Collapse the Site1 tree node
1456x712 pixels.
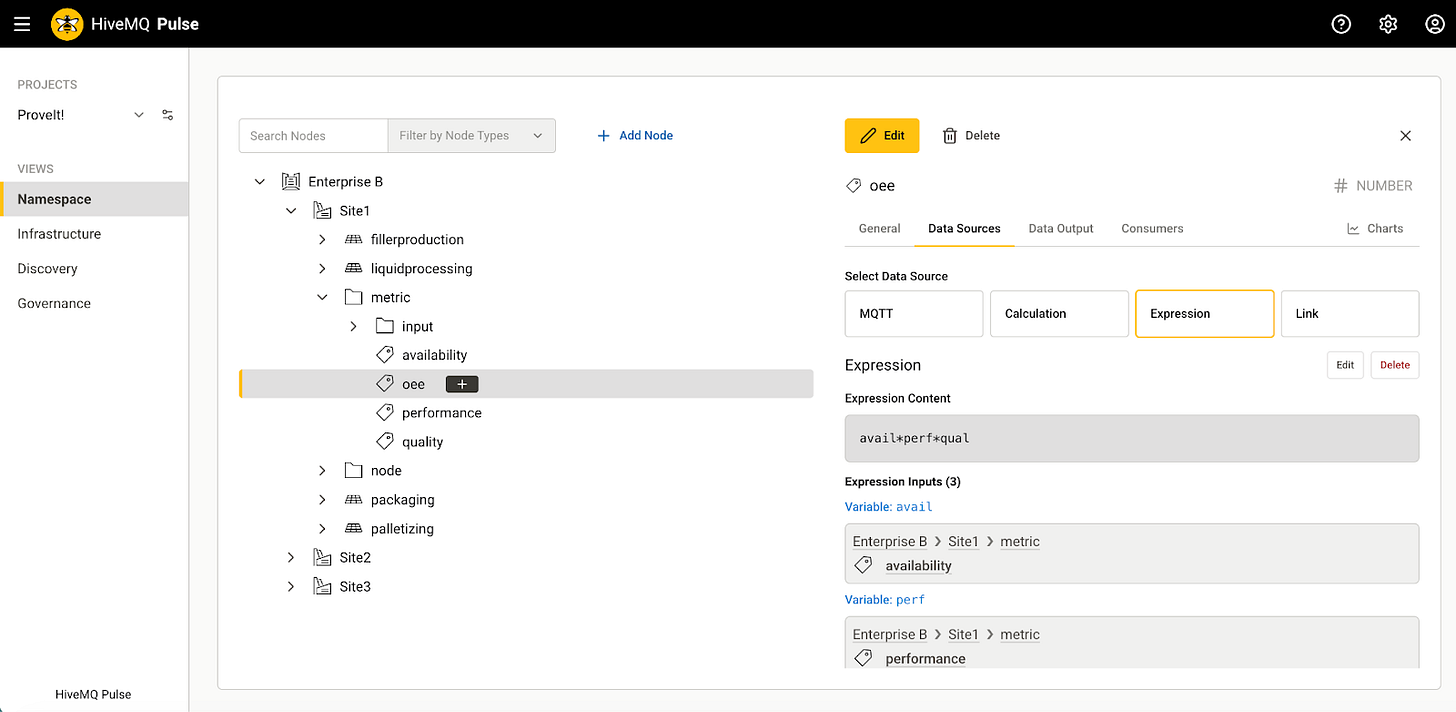click(x=291, y=211)
